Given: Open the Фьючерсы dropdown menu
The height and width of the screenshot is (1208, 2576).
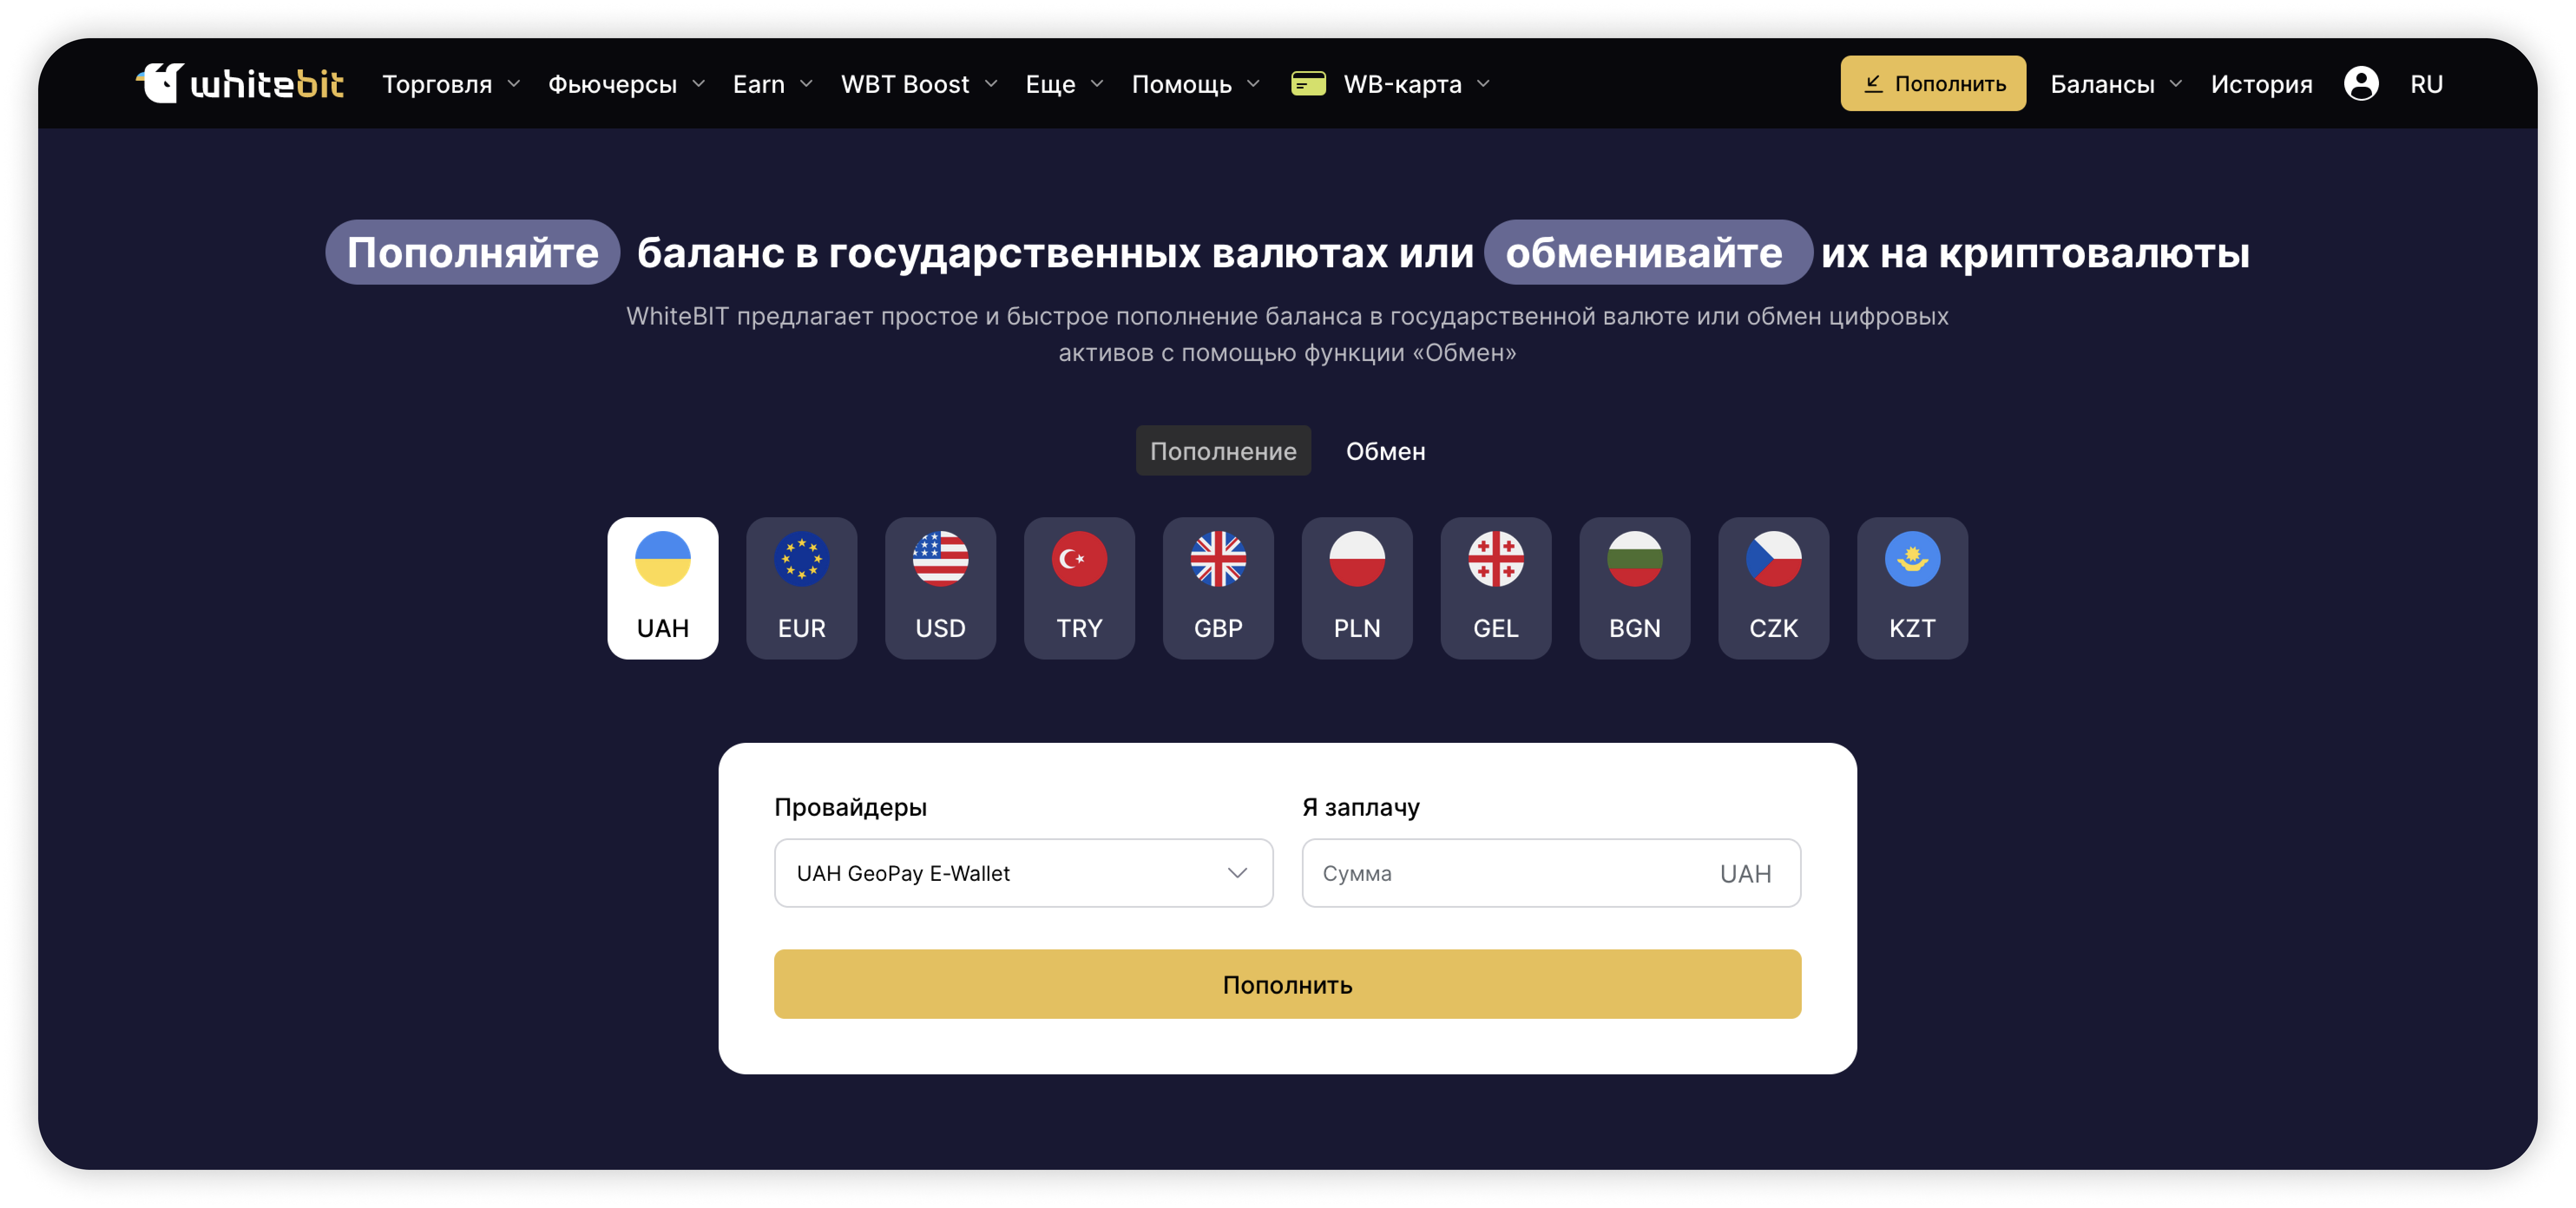Looking at the screenshot, I should [627, 84].
